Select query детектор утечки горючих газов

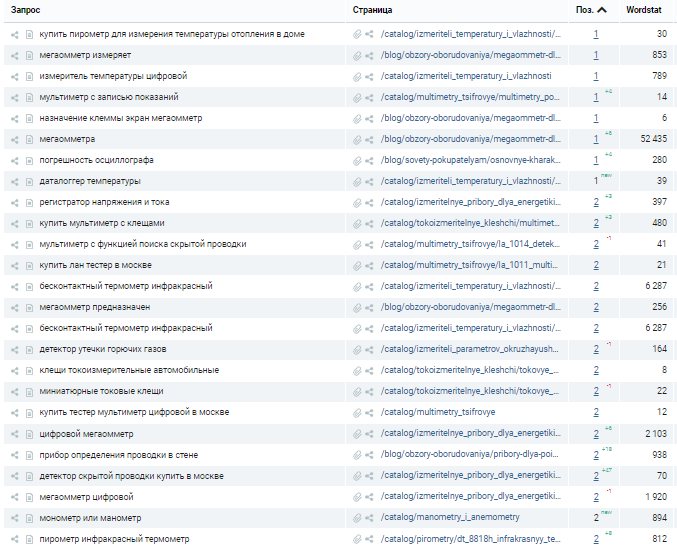tap(103, 349)
